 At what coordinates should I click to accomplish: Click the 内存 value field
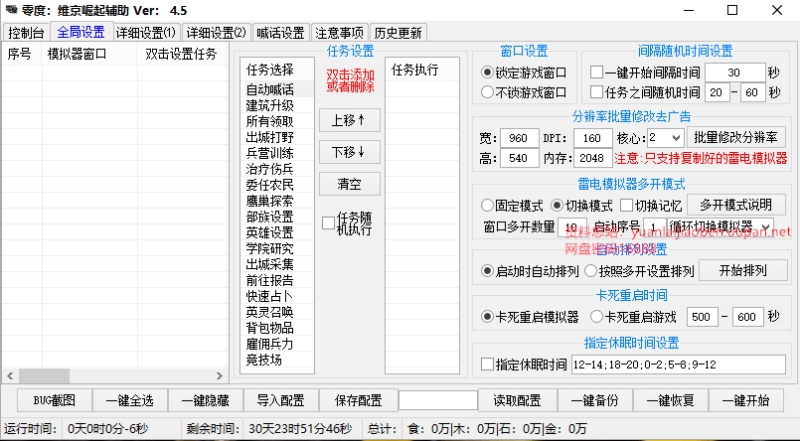click(593, 158)
